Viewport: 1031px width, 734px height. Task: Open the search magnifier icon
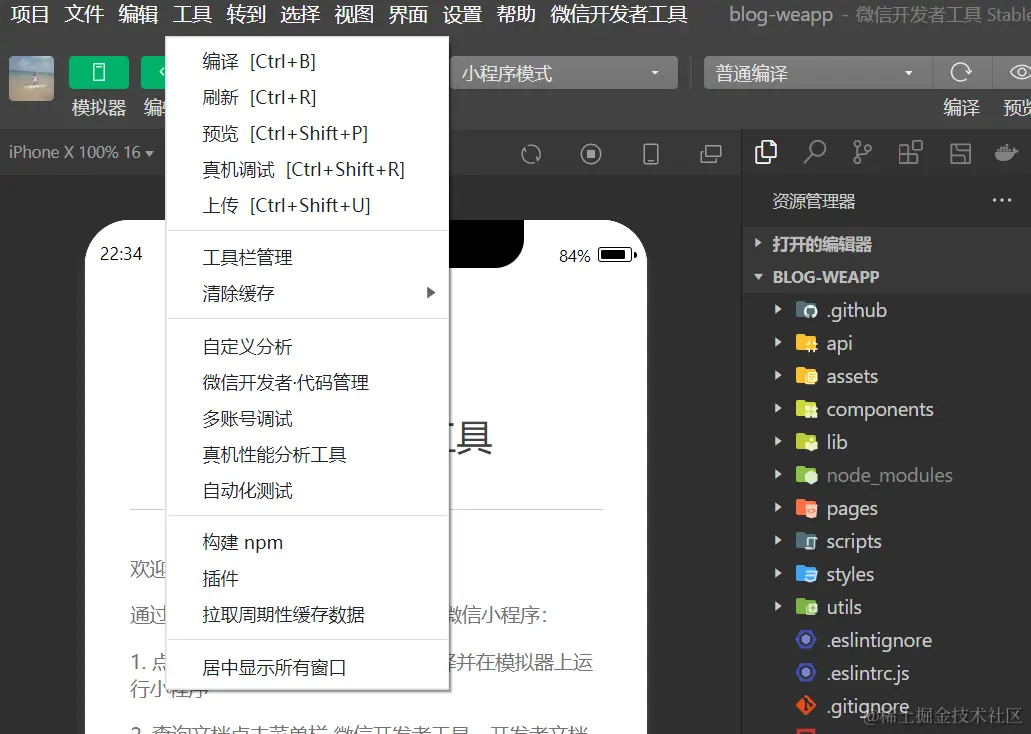pos(815,153)
